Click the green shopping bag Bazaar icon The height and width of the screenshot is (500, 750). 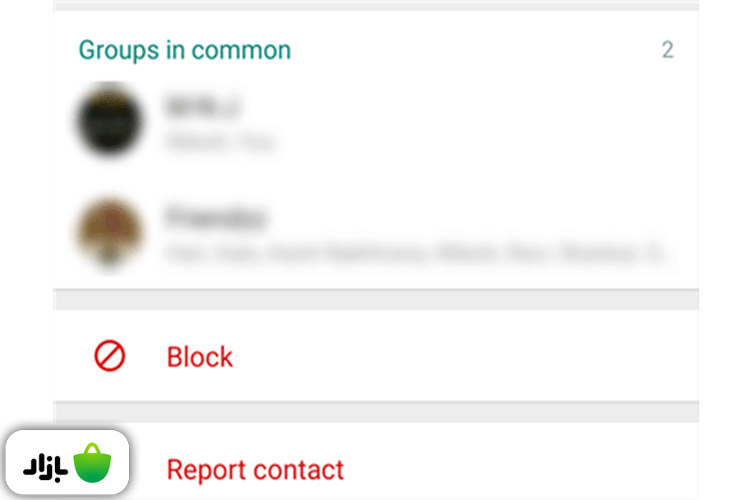[x=92, y=463]
